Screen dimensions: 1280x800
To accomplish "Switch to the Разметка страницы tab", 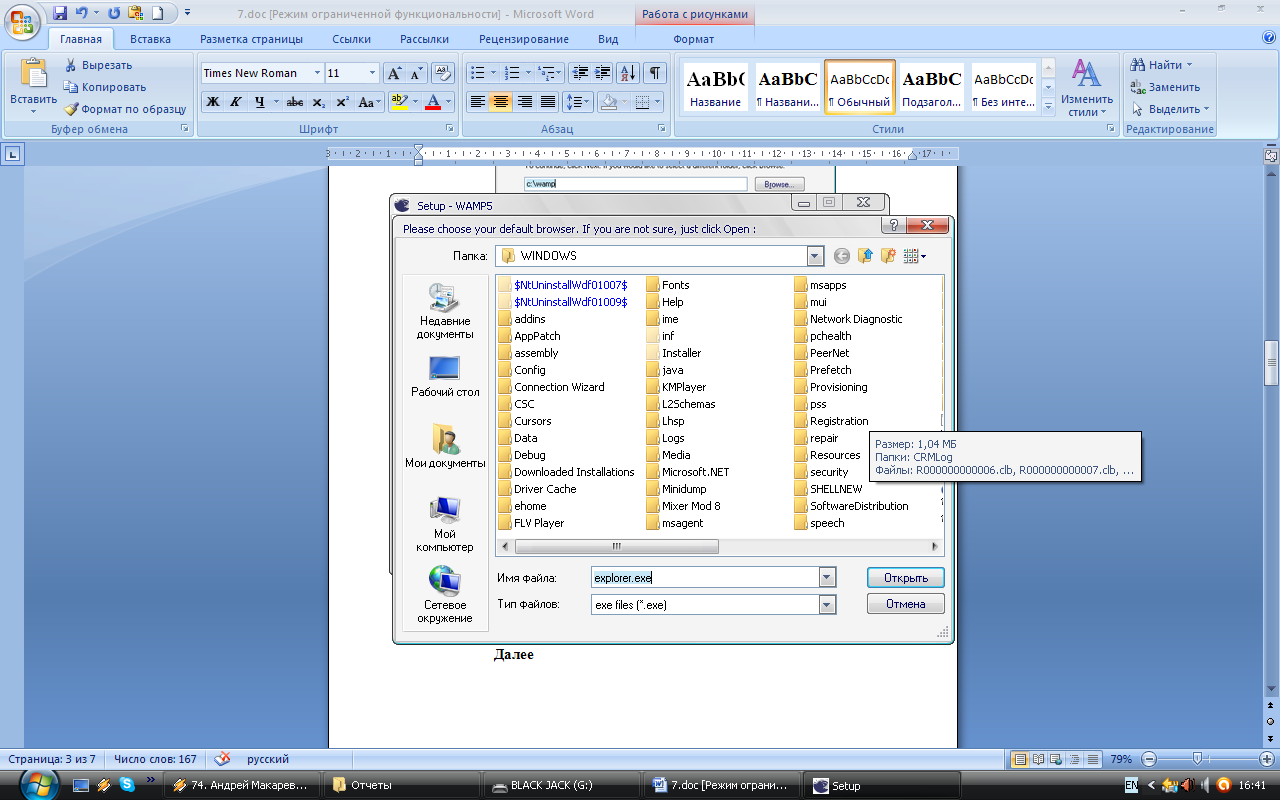I will click(251, 39).
